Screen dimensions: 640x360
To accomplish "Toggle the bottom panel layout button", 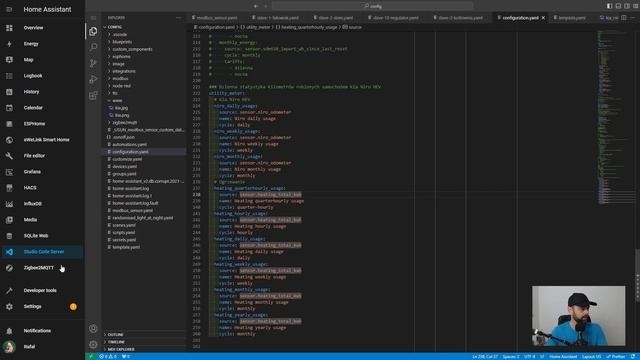I will click(618, 6).
